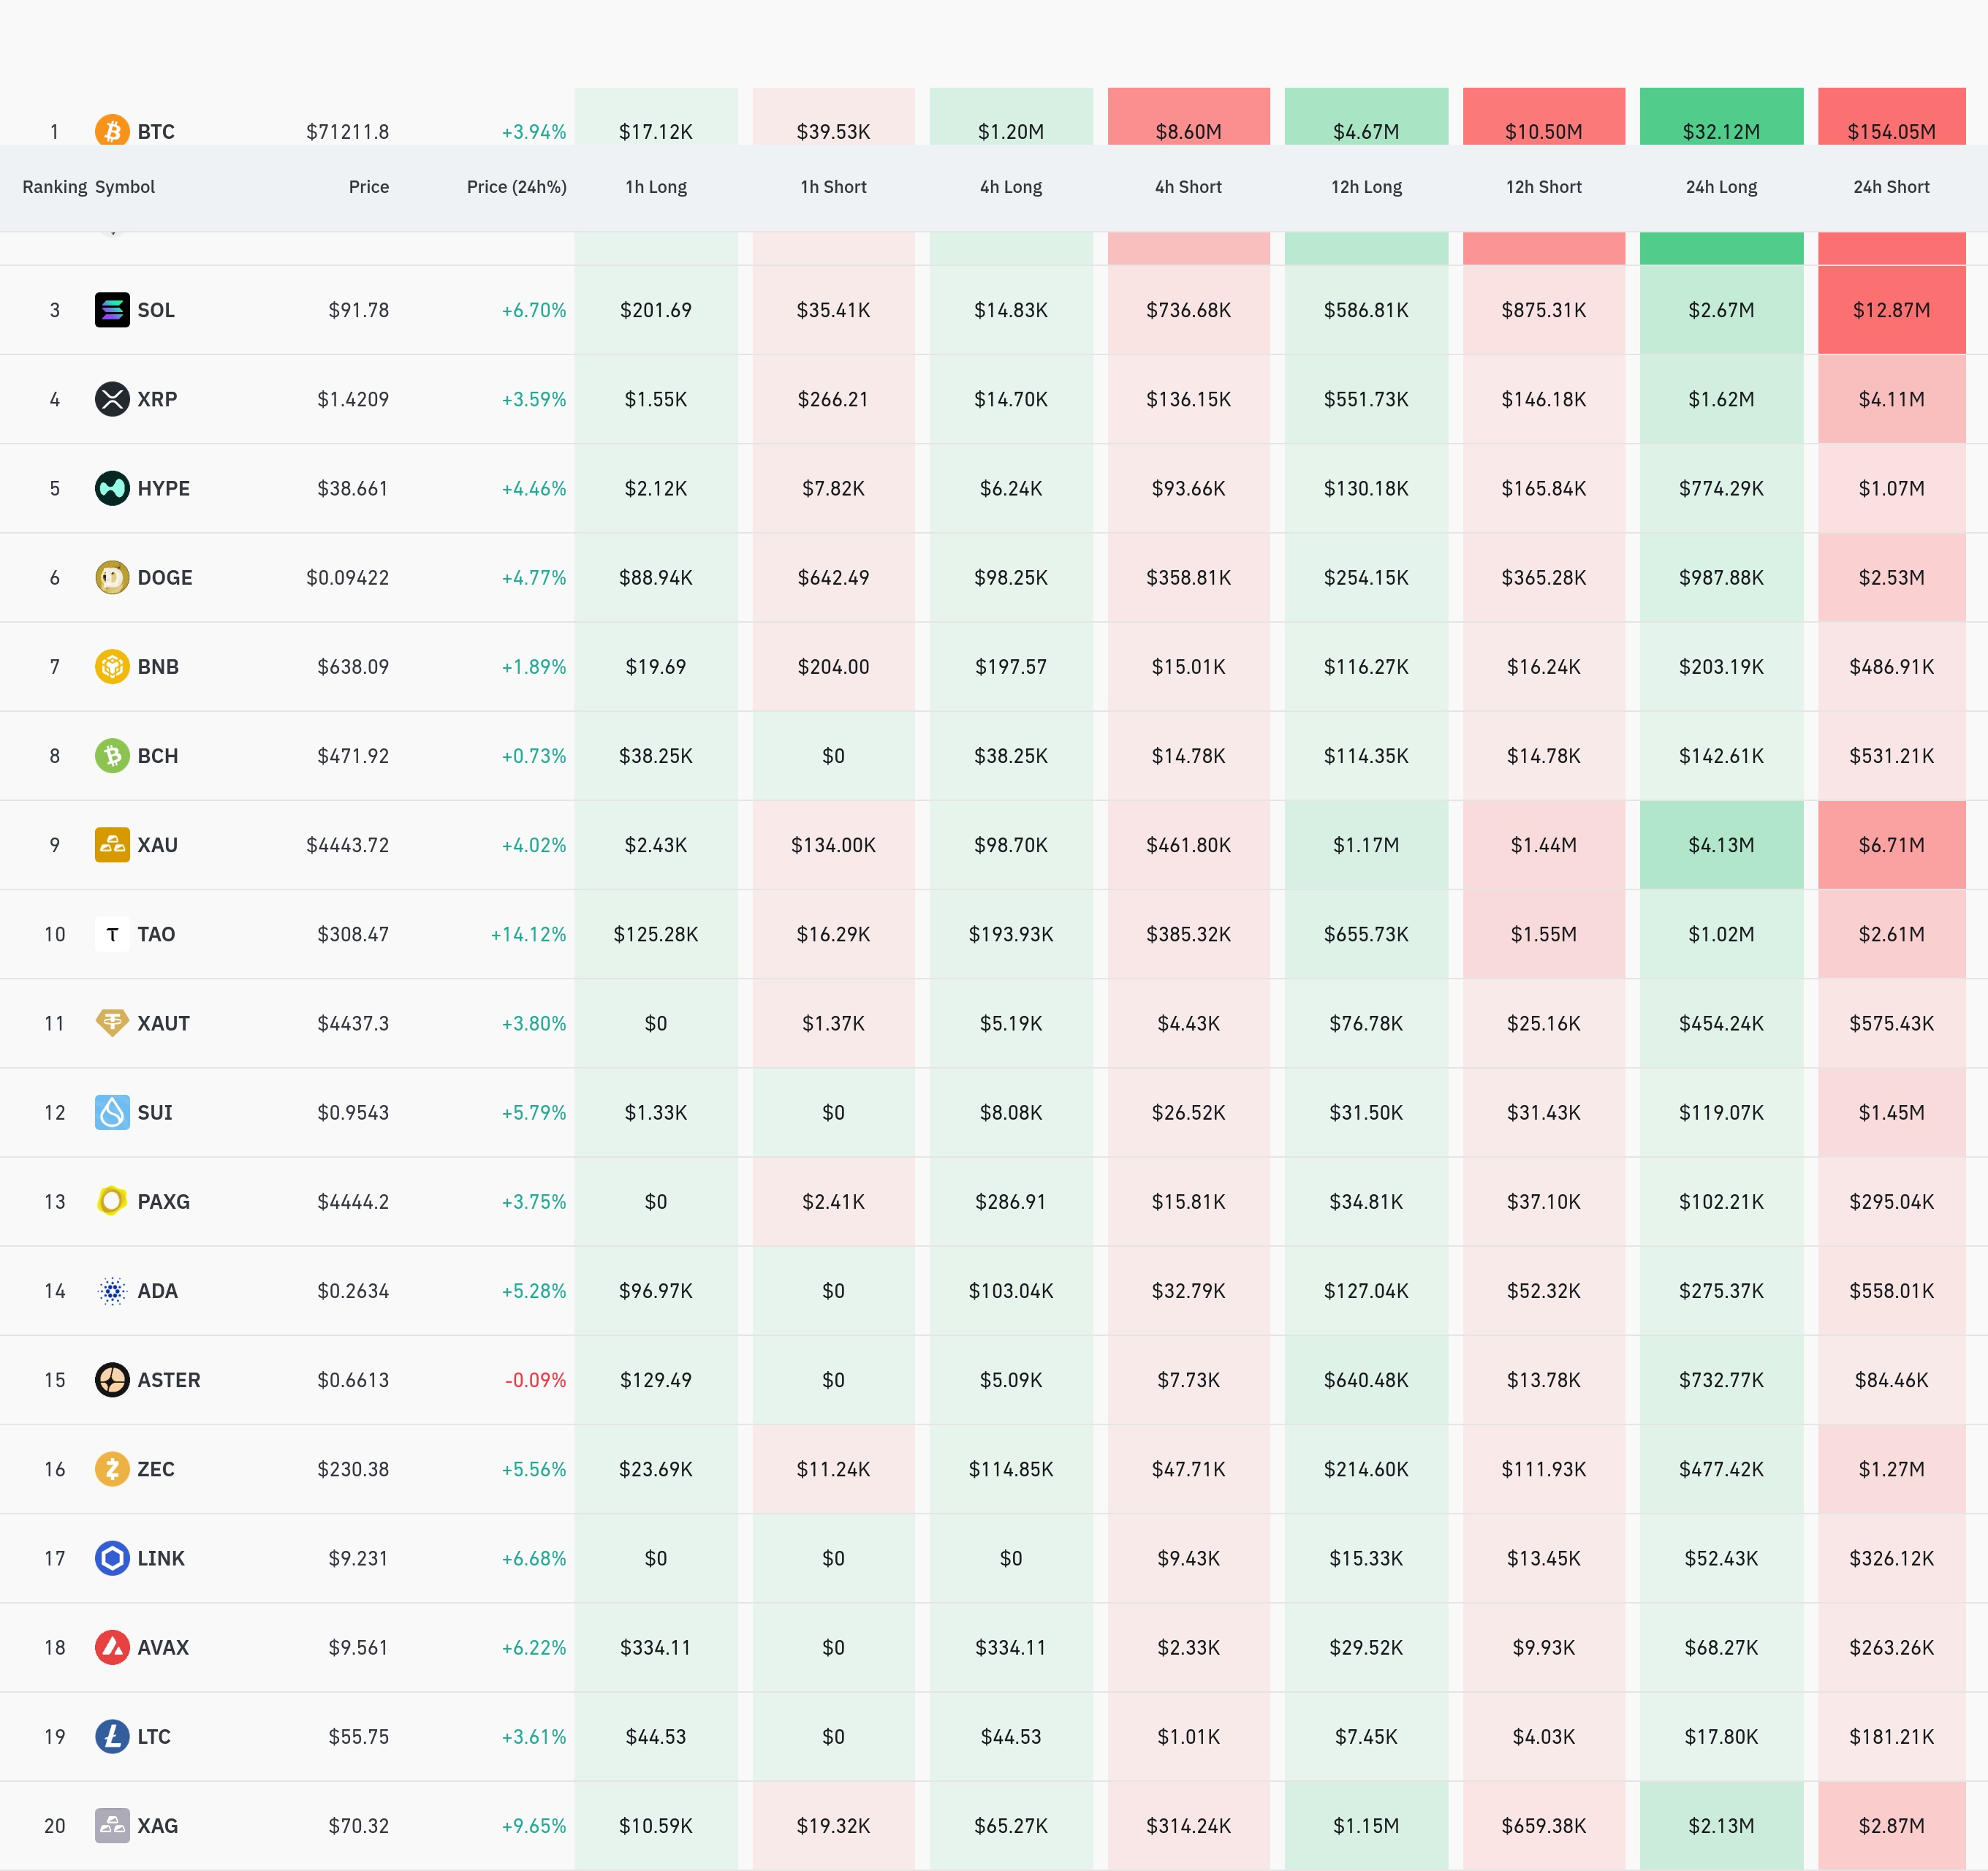
Task: Open the PAXG symbol link
Action: (x=163, y=1202)
